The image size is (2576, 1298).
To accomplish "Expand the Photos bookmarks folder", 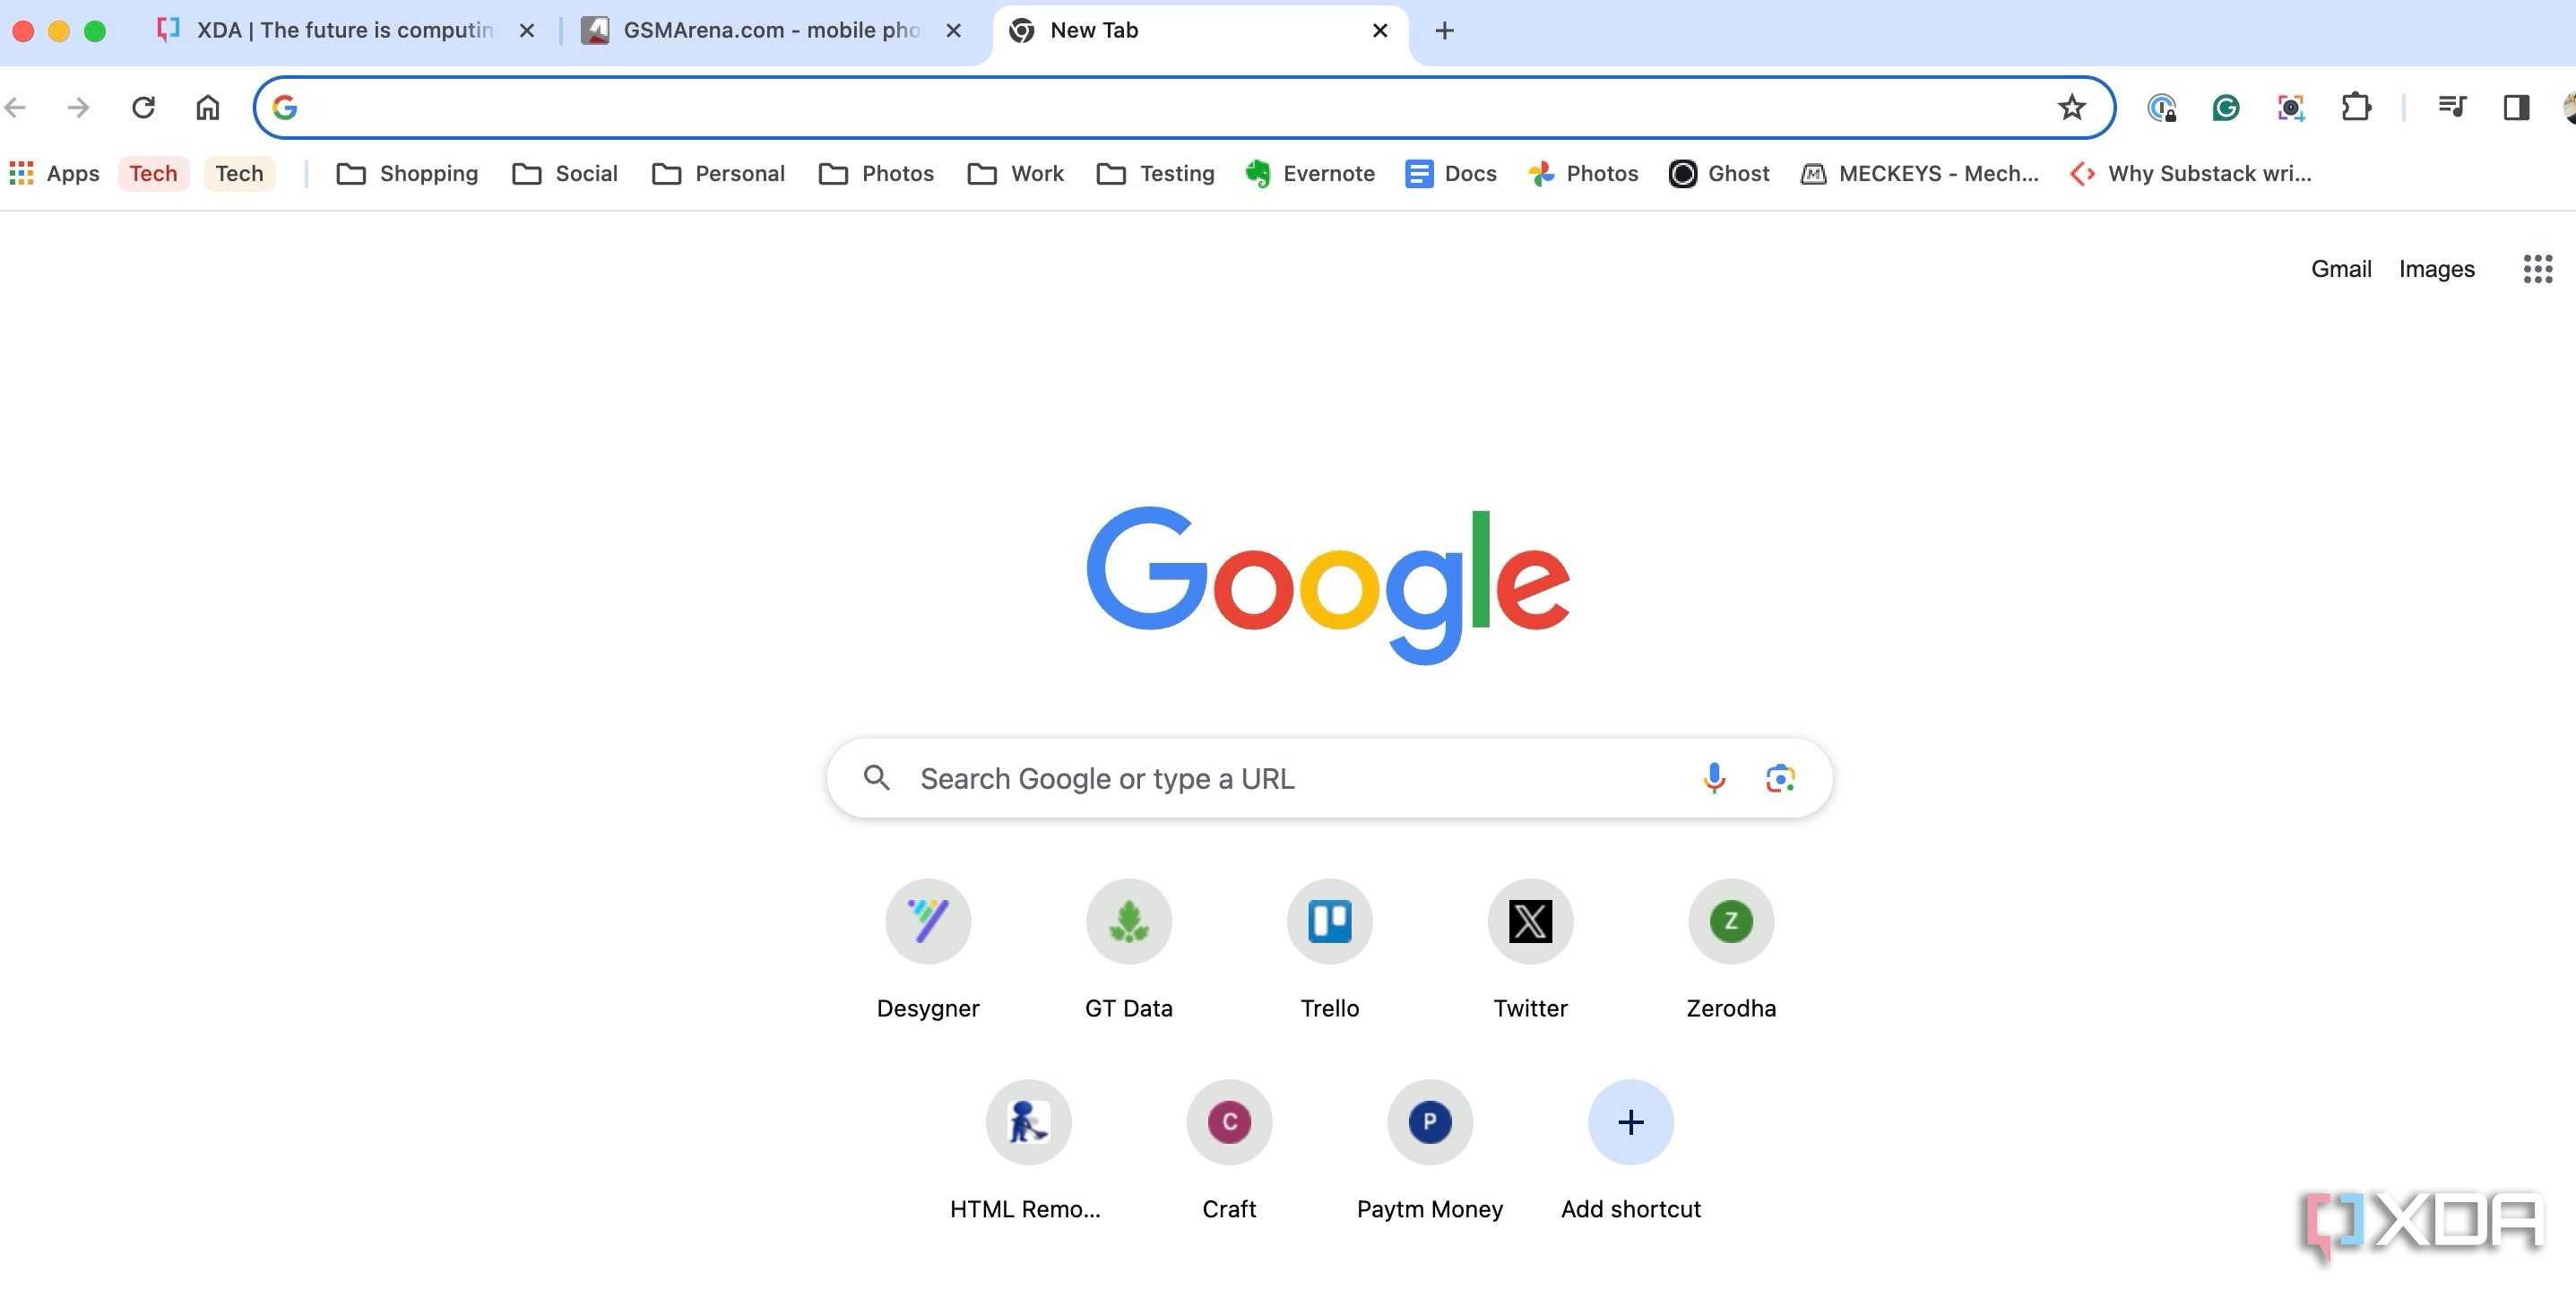I will pos(876,173).
